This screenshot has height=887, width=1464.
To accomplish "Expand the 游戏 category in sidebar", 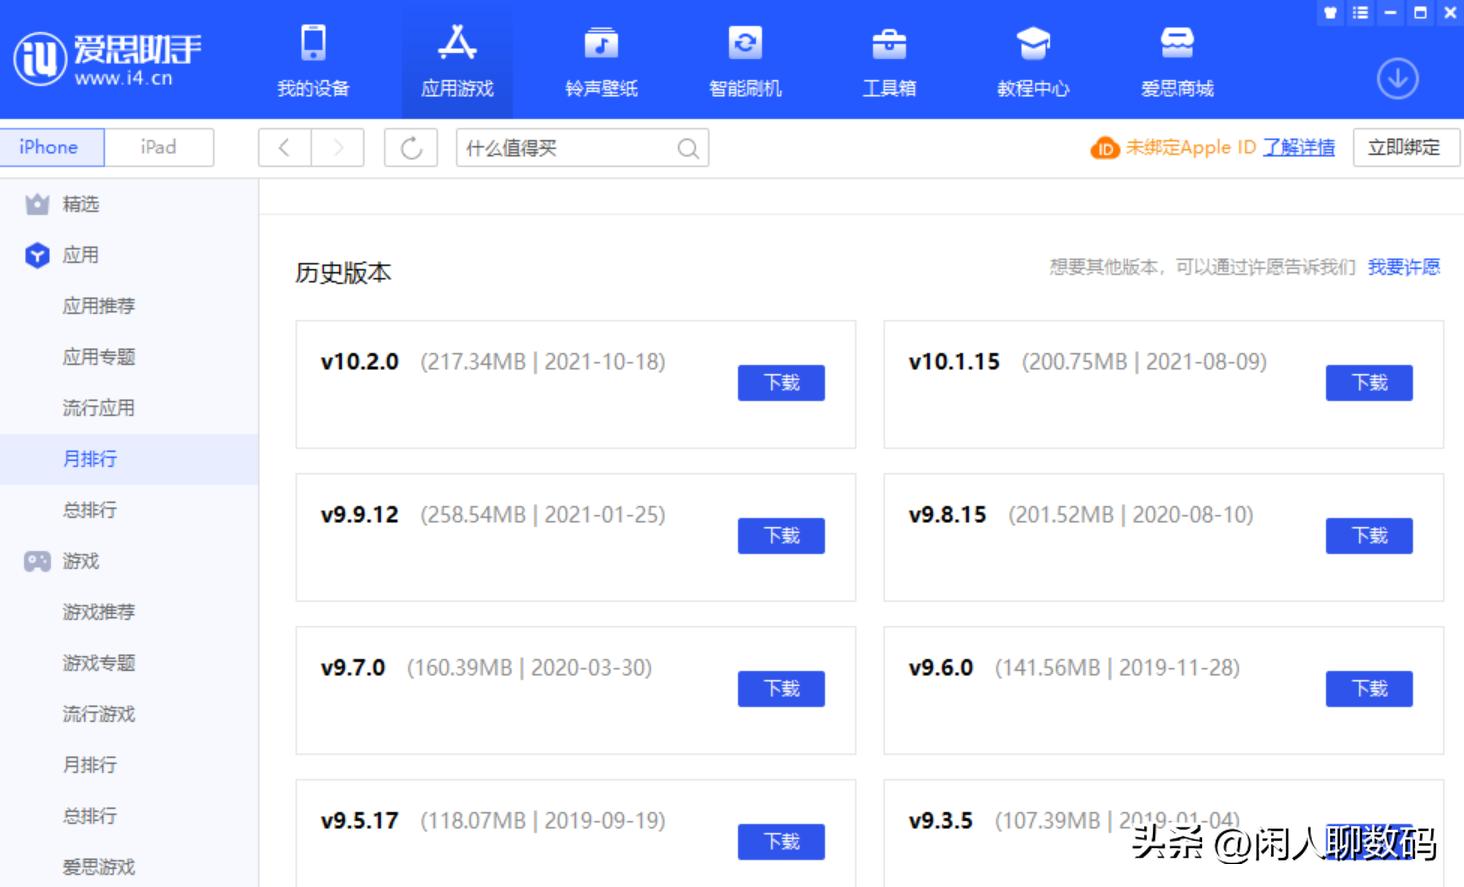I will point(79,561).
